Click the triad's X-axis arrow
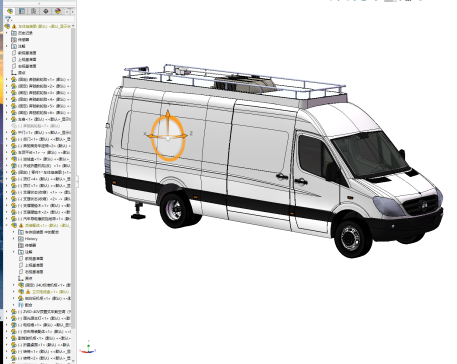 click(149, 136)
